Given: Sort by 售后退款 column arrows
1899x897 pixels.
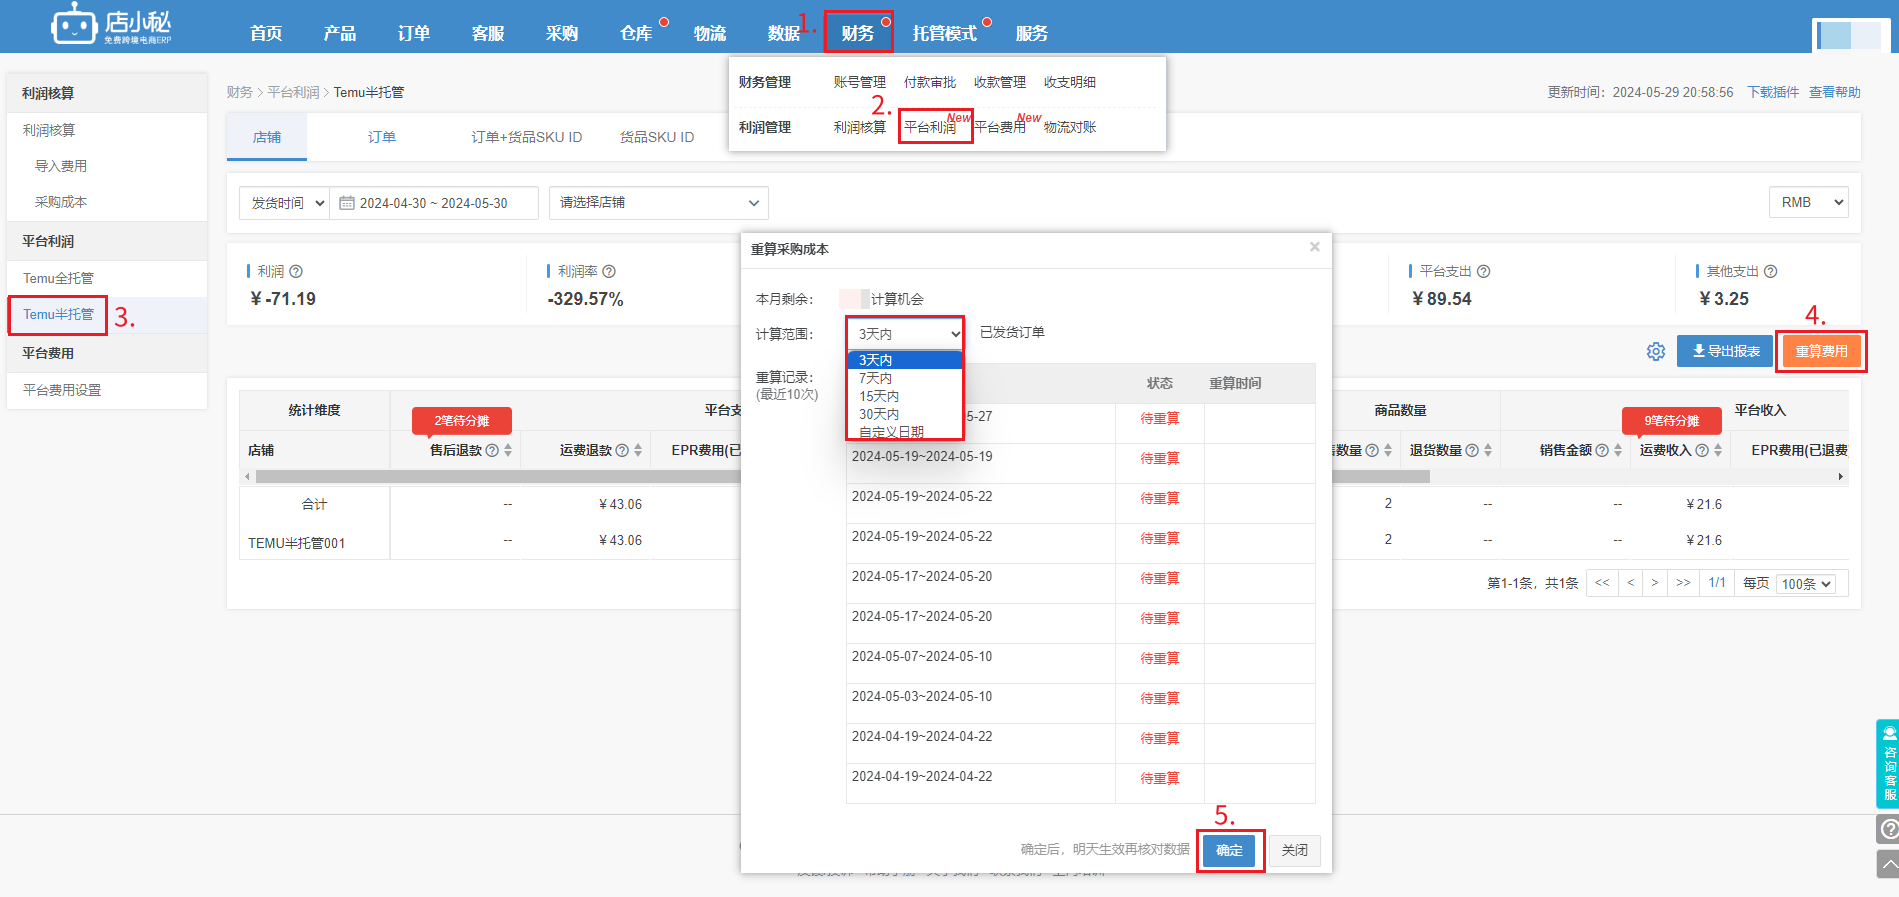Looking at the screenshot, I should [508, 450].
